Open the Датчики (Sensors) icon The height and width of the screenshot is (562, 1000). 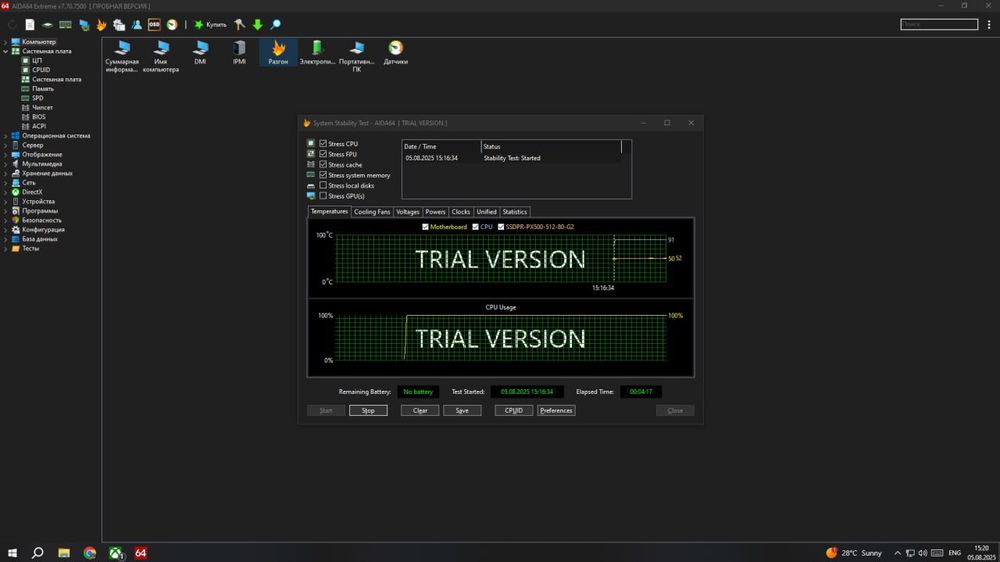tap(396, 48)
